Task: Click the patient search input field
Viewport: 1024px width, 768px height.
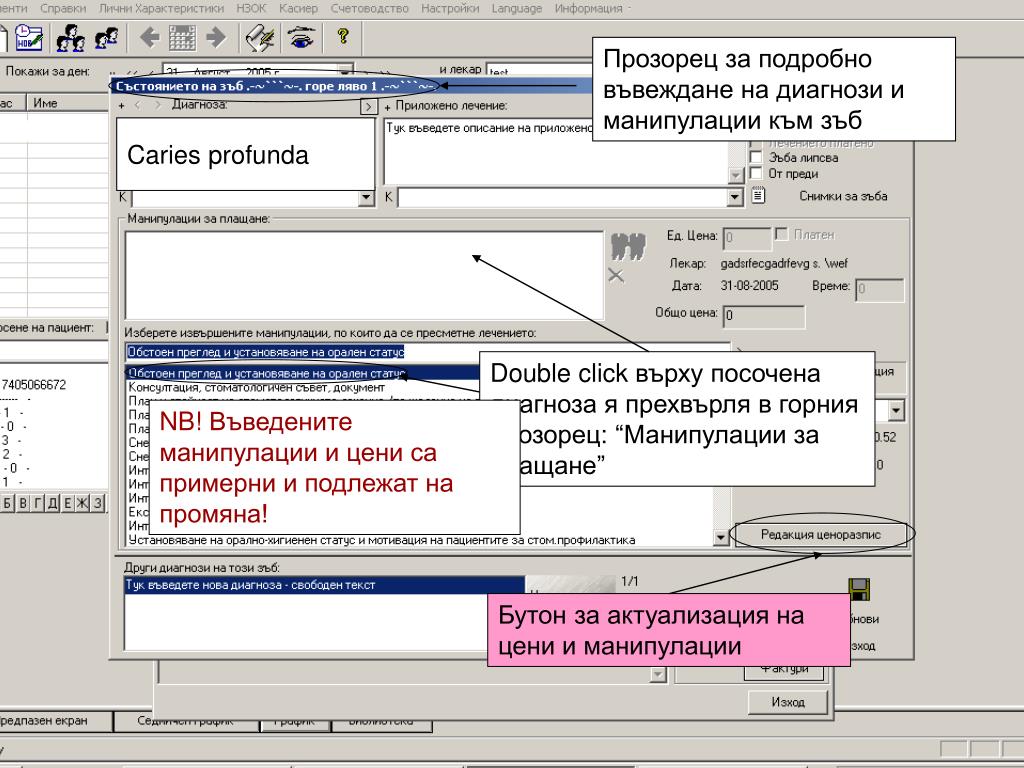Action: [x=54, y=351]
